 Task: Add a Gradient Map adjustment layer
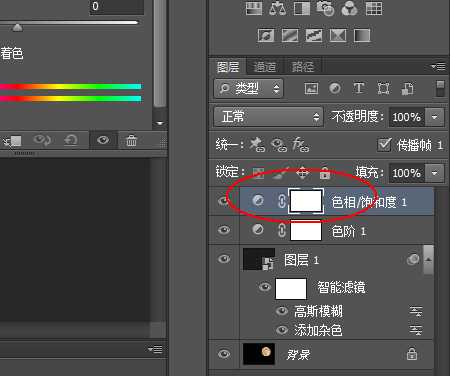(362, 35)
